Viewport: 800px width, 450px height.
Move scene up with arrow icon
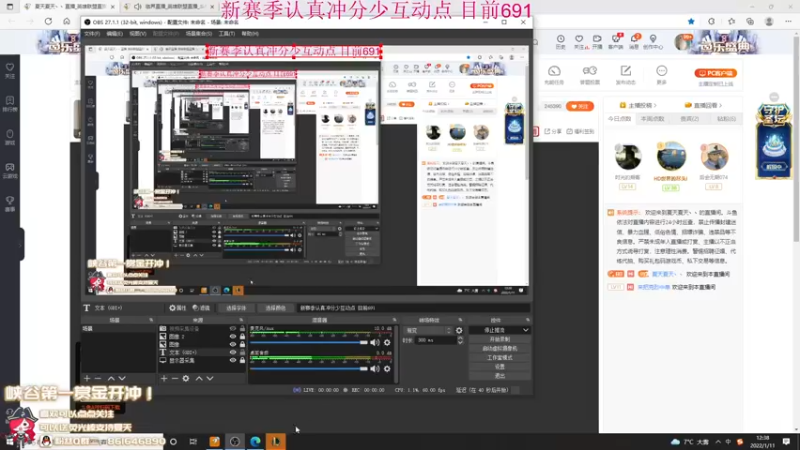[x=111, y=379]
